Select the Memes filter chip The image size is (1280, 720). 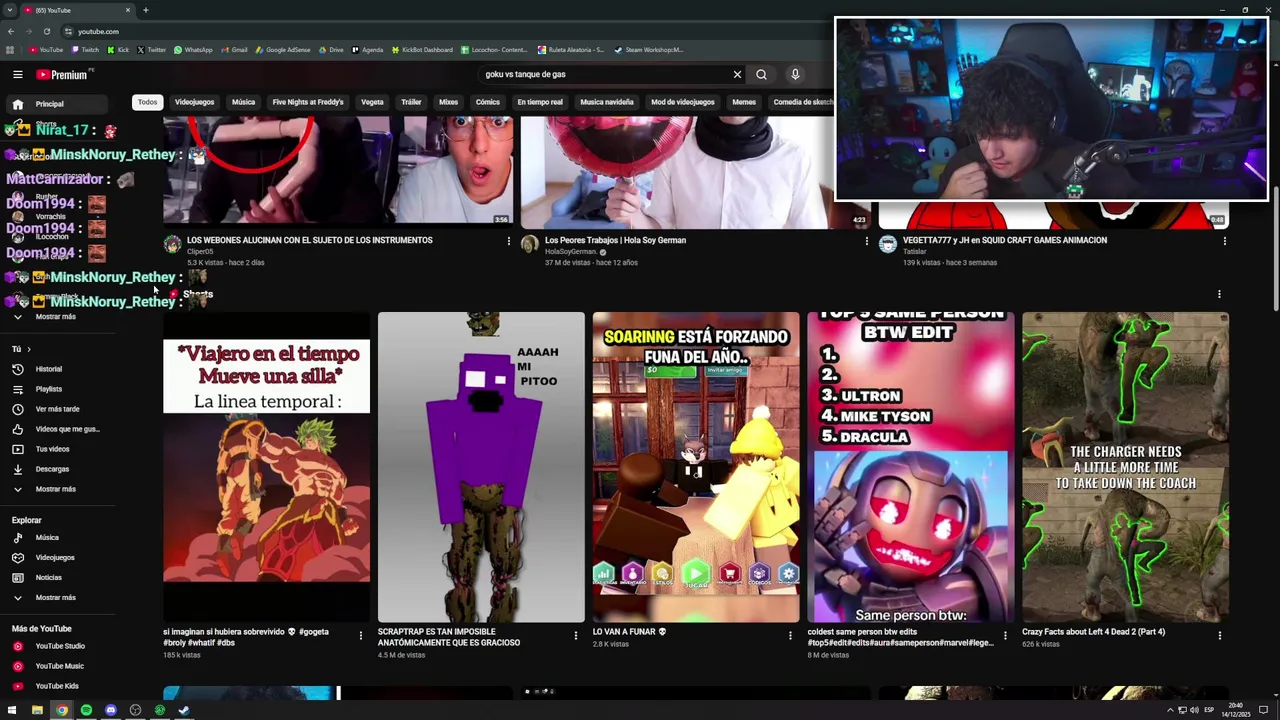coord(744,102)
